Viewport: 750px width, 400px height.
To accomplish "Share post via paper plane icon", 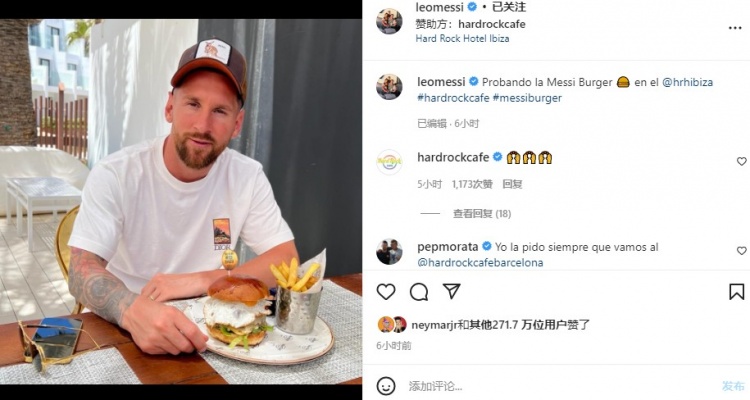I will tap(451, 291).
